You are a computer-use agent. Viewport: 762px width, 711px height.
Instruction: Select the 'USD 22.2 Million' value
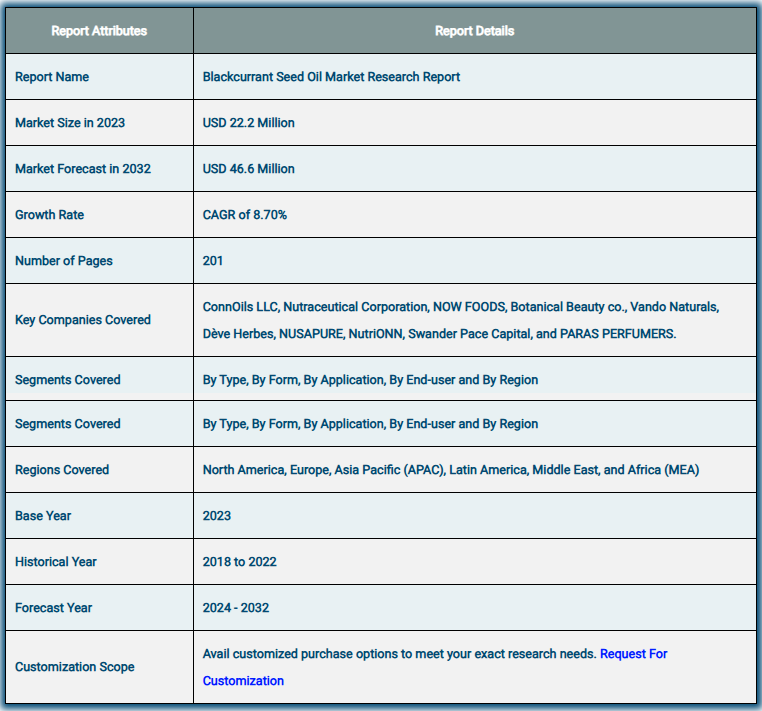(248, 122)
